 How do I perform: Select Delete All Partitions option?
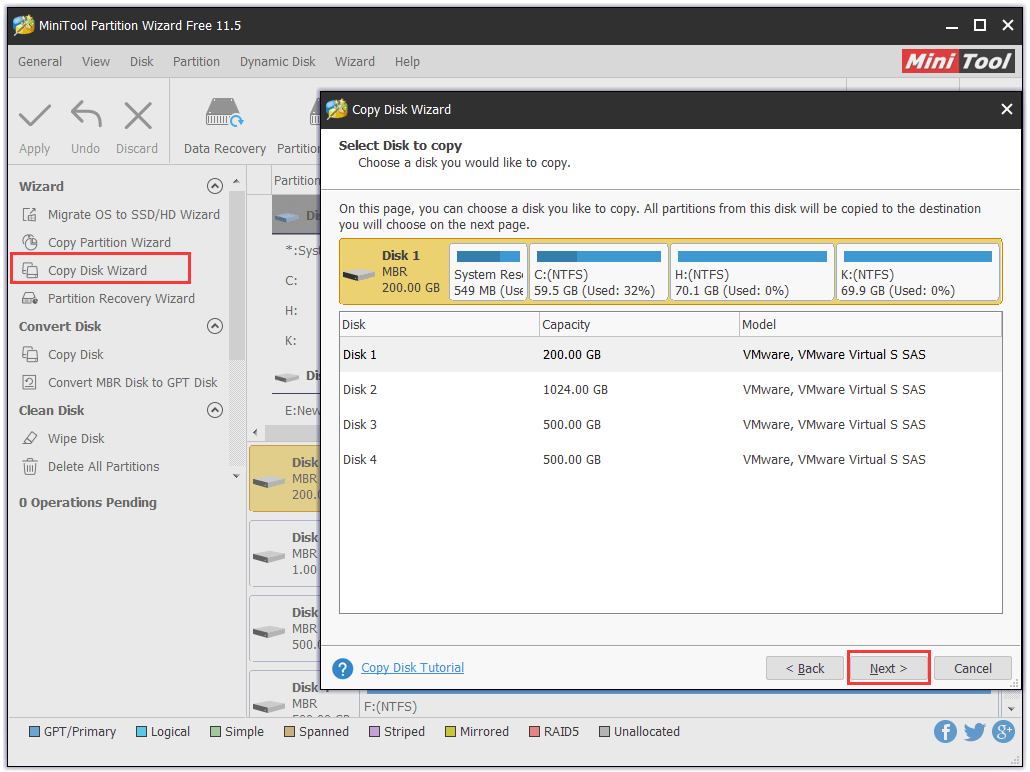[104, 467]
